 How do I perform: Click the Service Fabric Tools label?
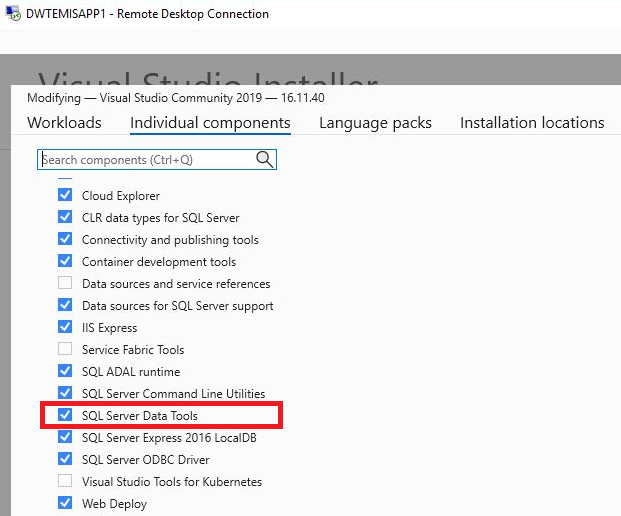coord(133,350)
